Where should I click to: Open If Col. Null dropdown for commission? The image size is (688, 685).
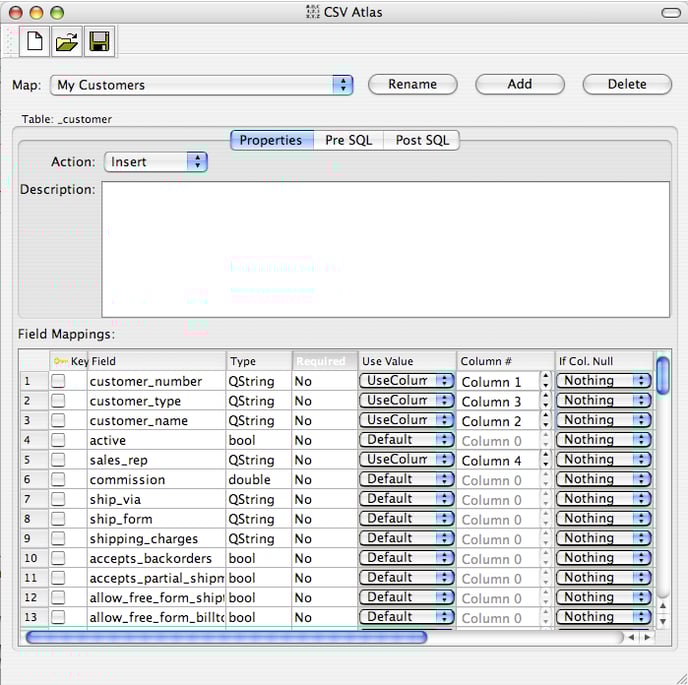click(x=603, y=479)
